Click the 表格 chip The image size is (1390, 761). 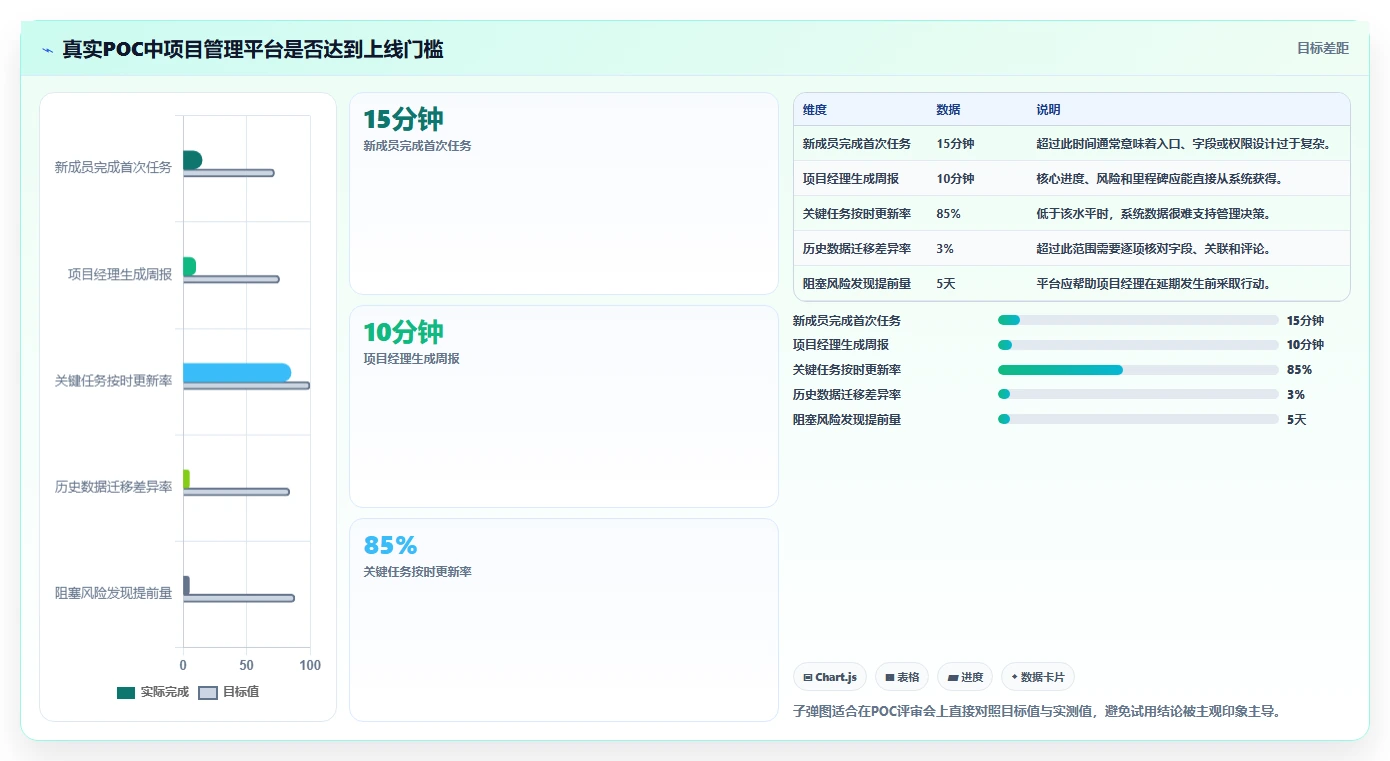[902, 677]
